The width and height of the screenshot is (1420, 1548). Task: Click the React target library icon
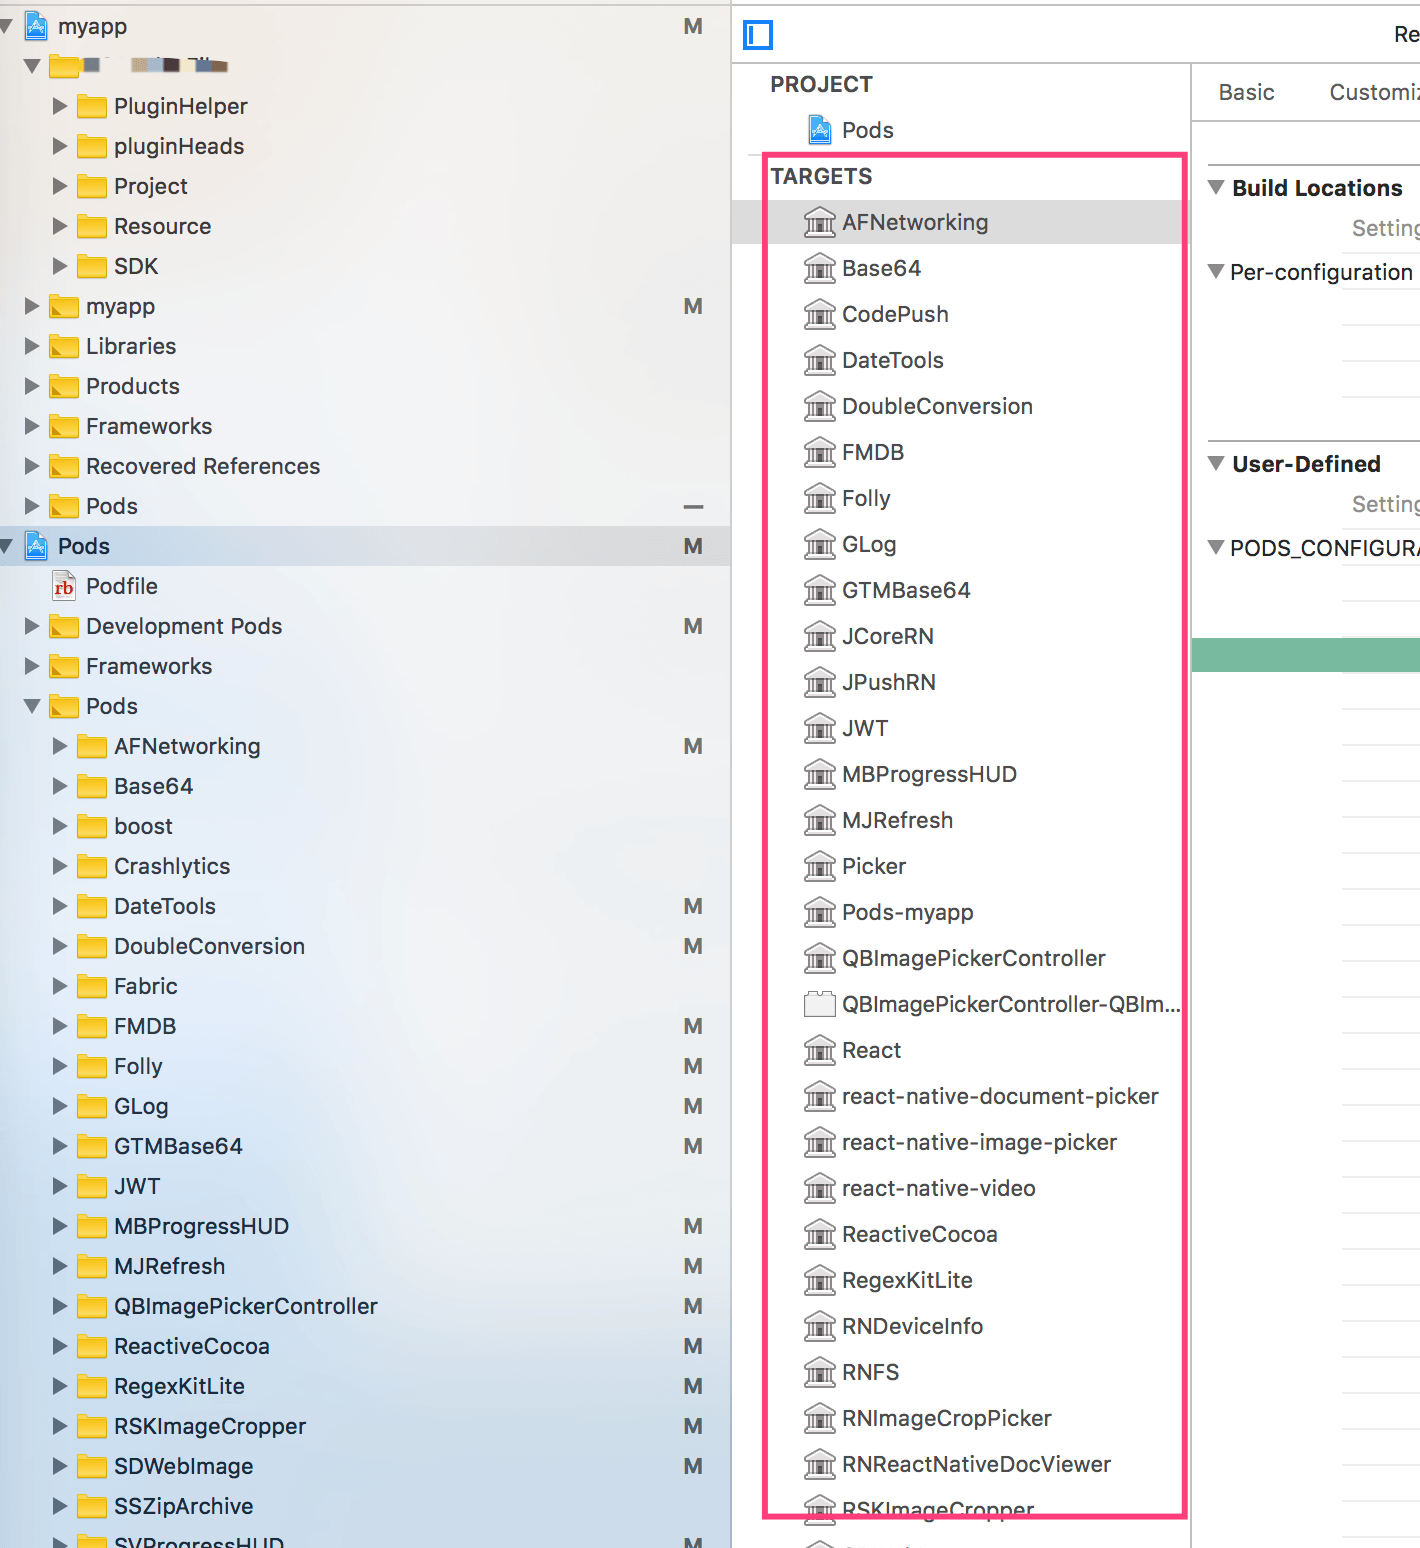(x=820, y=1050)
